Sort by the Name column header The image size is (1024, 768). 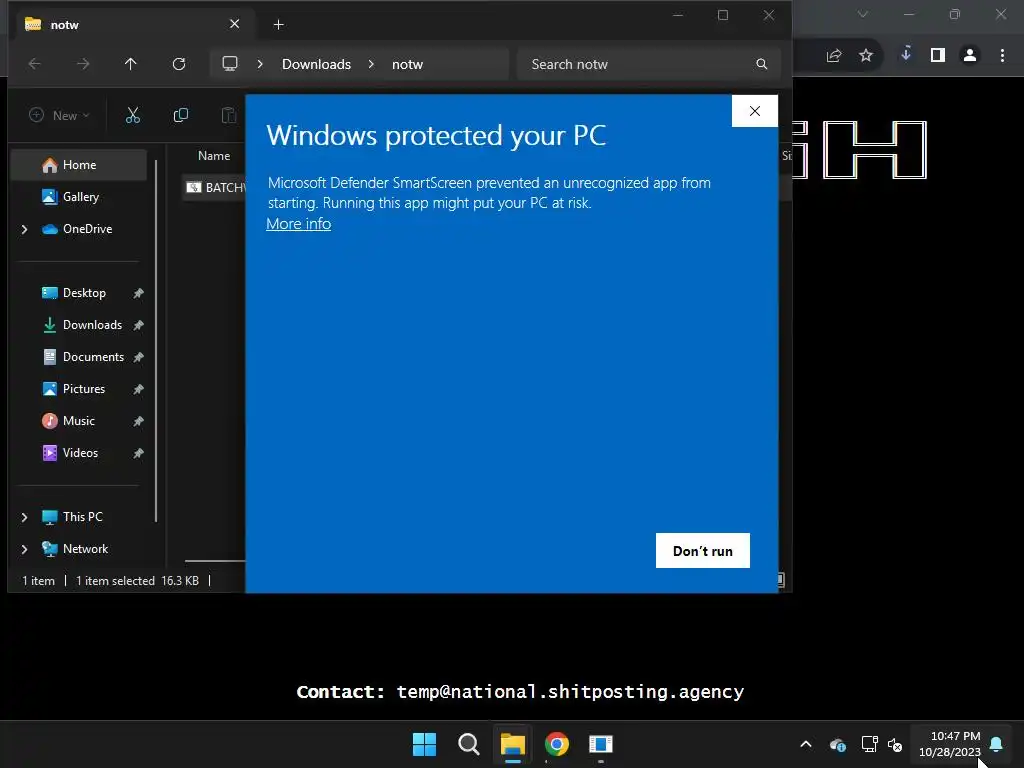214,155
